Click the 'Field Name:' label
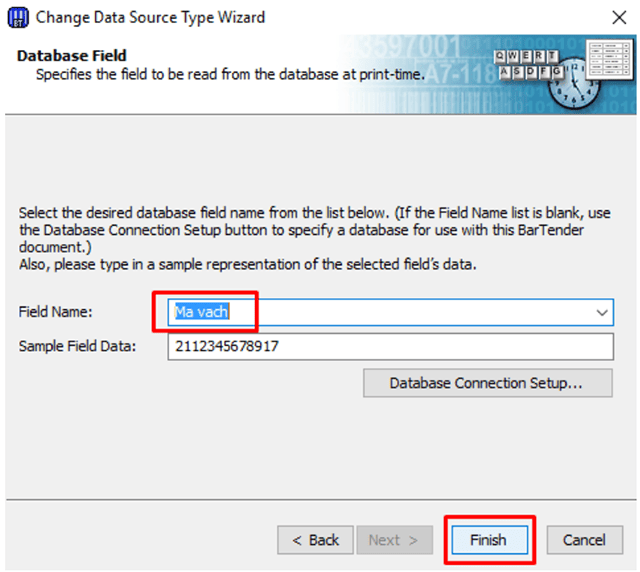Screen dimensions: 640x572 pos(55,312)
